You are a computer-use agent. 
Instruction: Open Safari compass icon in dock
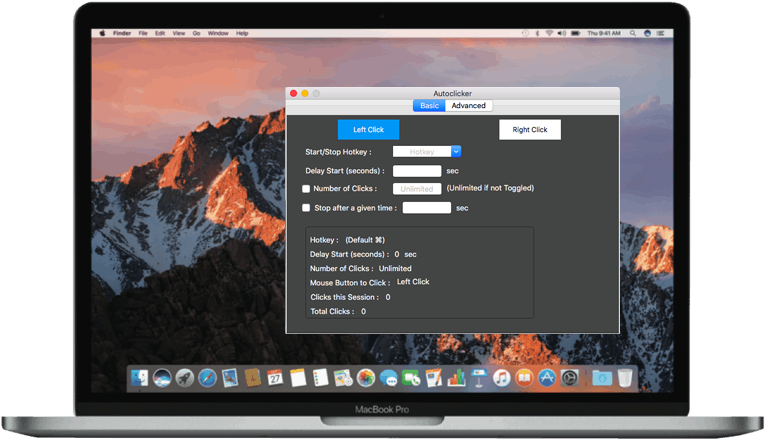click(207, 378)
